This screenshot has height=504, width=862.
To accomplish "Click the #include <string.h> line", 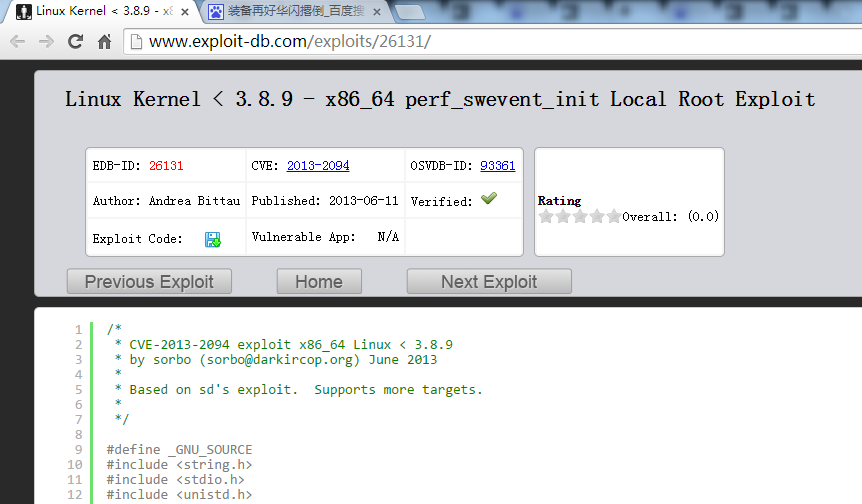I will [x=179, y=464].
